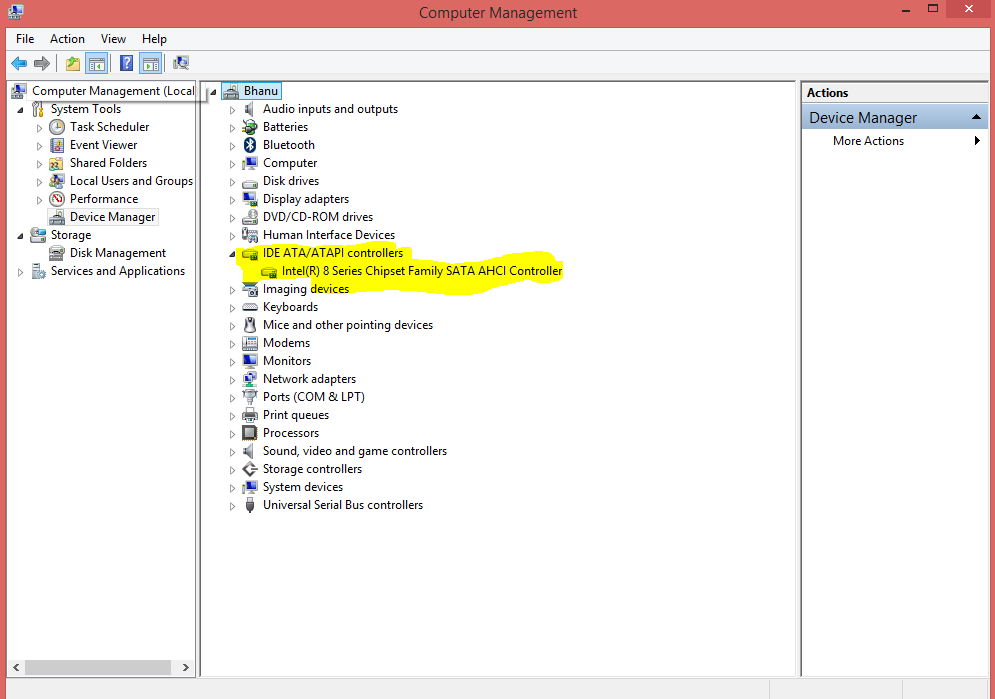Viewport: 995px width, 699px height.
Task: Click the left pane scroll-right arrow
Action: [185, 667]
